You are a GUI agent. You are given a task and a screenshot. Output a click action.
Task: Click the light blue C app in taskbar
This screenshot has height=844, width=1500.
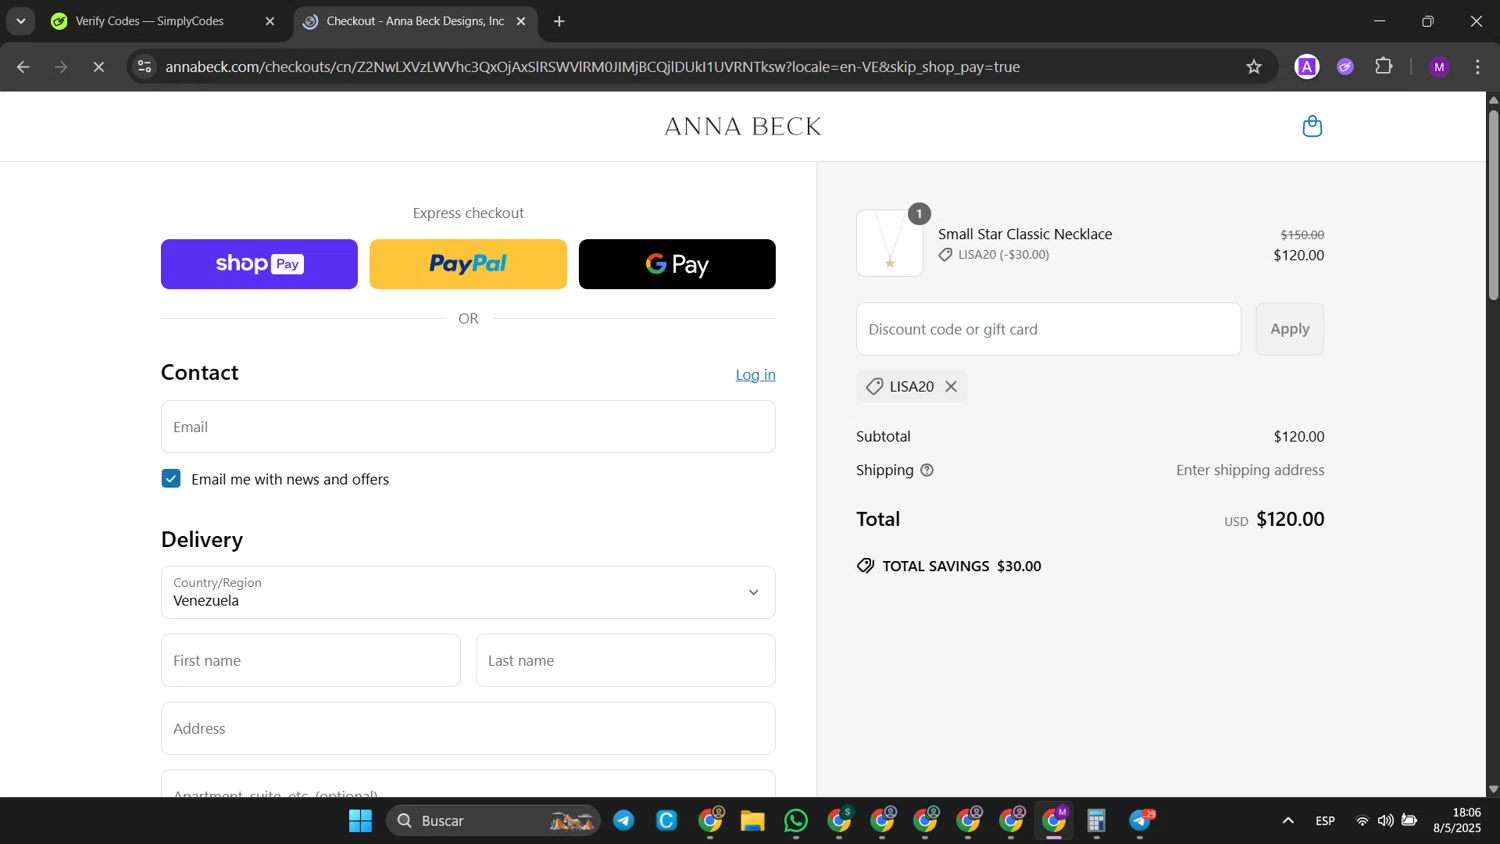667,821
